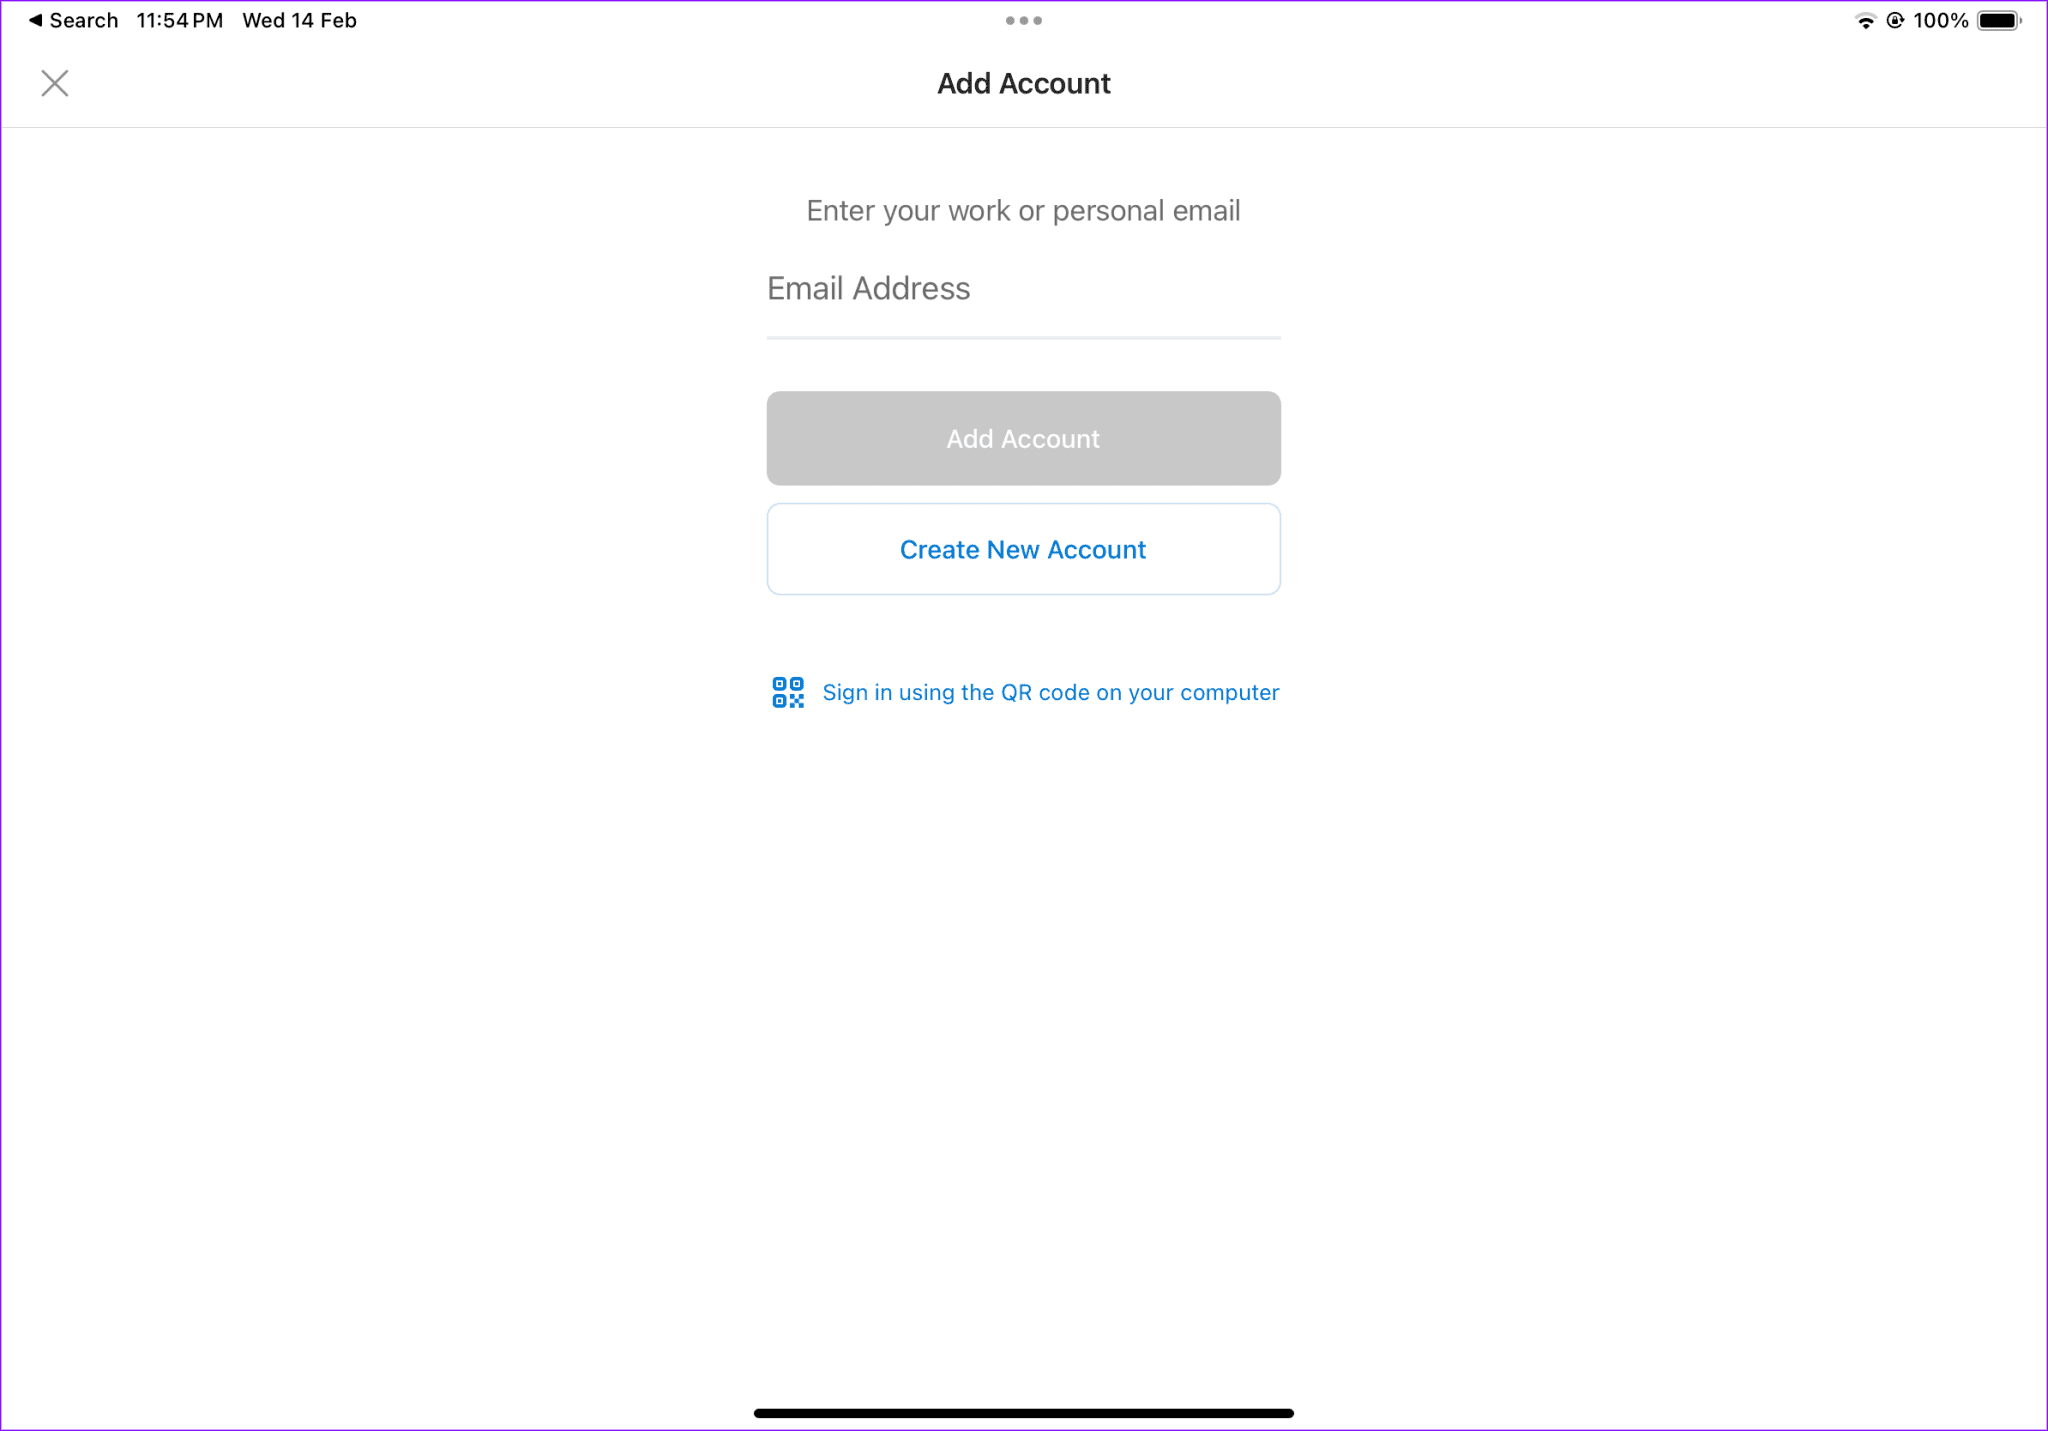Dismiss the Add Account screen
Image resolution: width=2048 pixels, height=1431 pixels.
55,83
